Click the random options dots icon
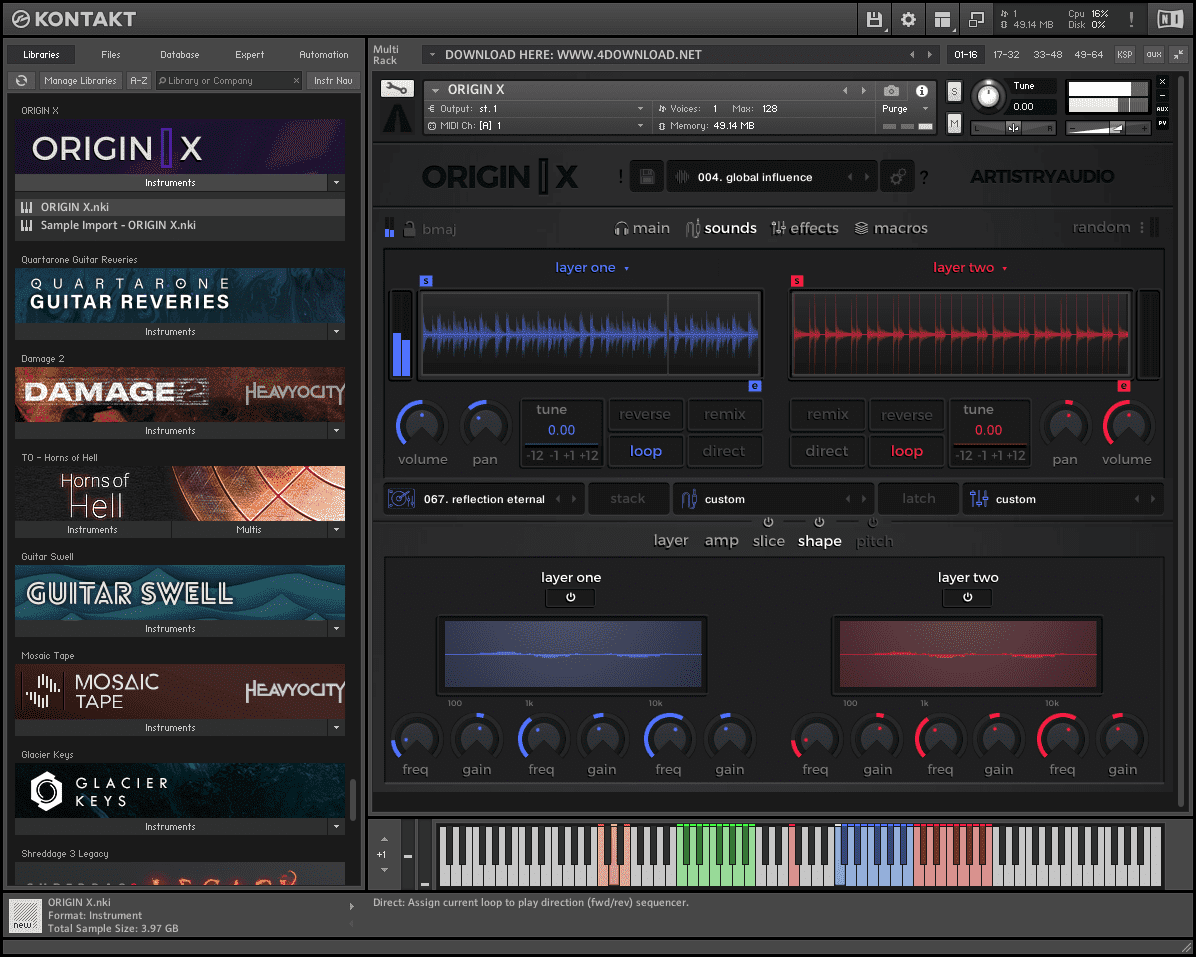Viewport: 1196px width, 957px height. pos(1142,227)
